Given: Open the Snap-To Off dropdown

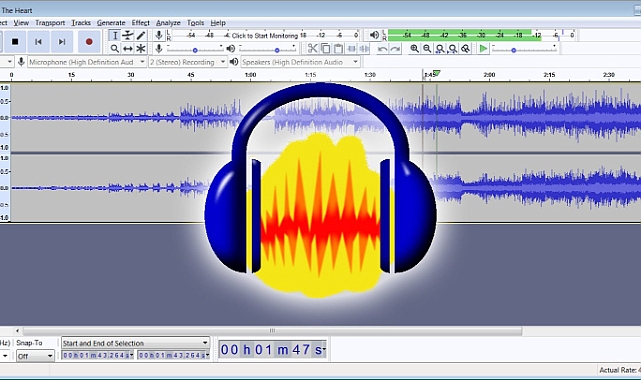Looking at the screenshot, I should 35,356.
